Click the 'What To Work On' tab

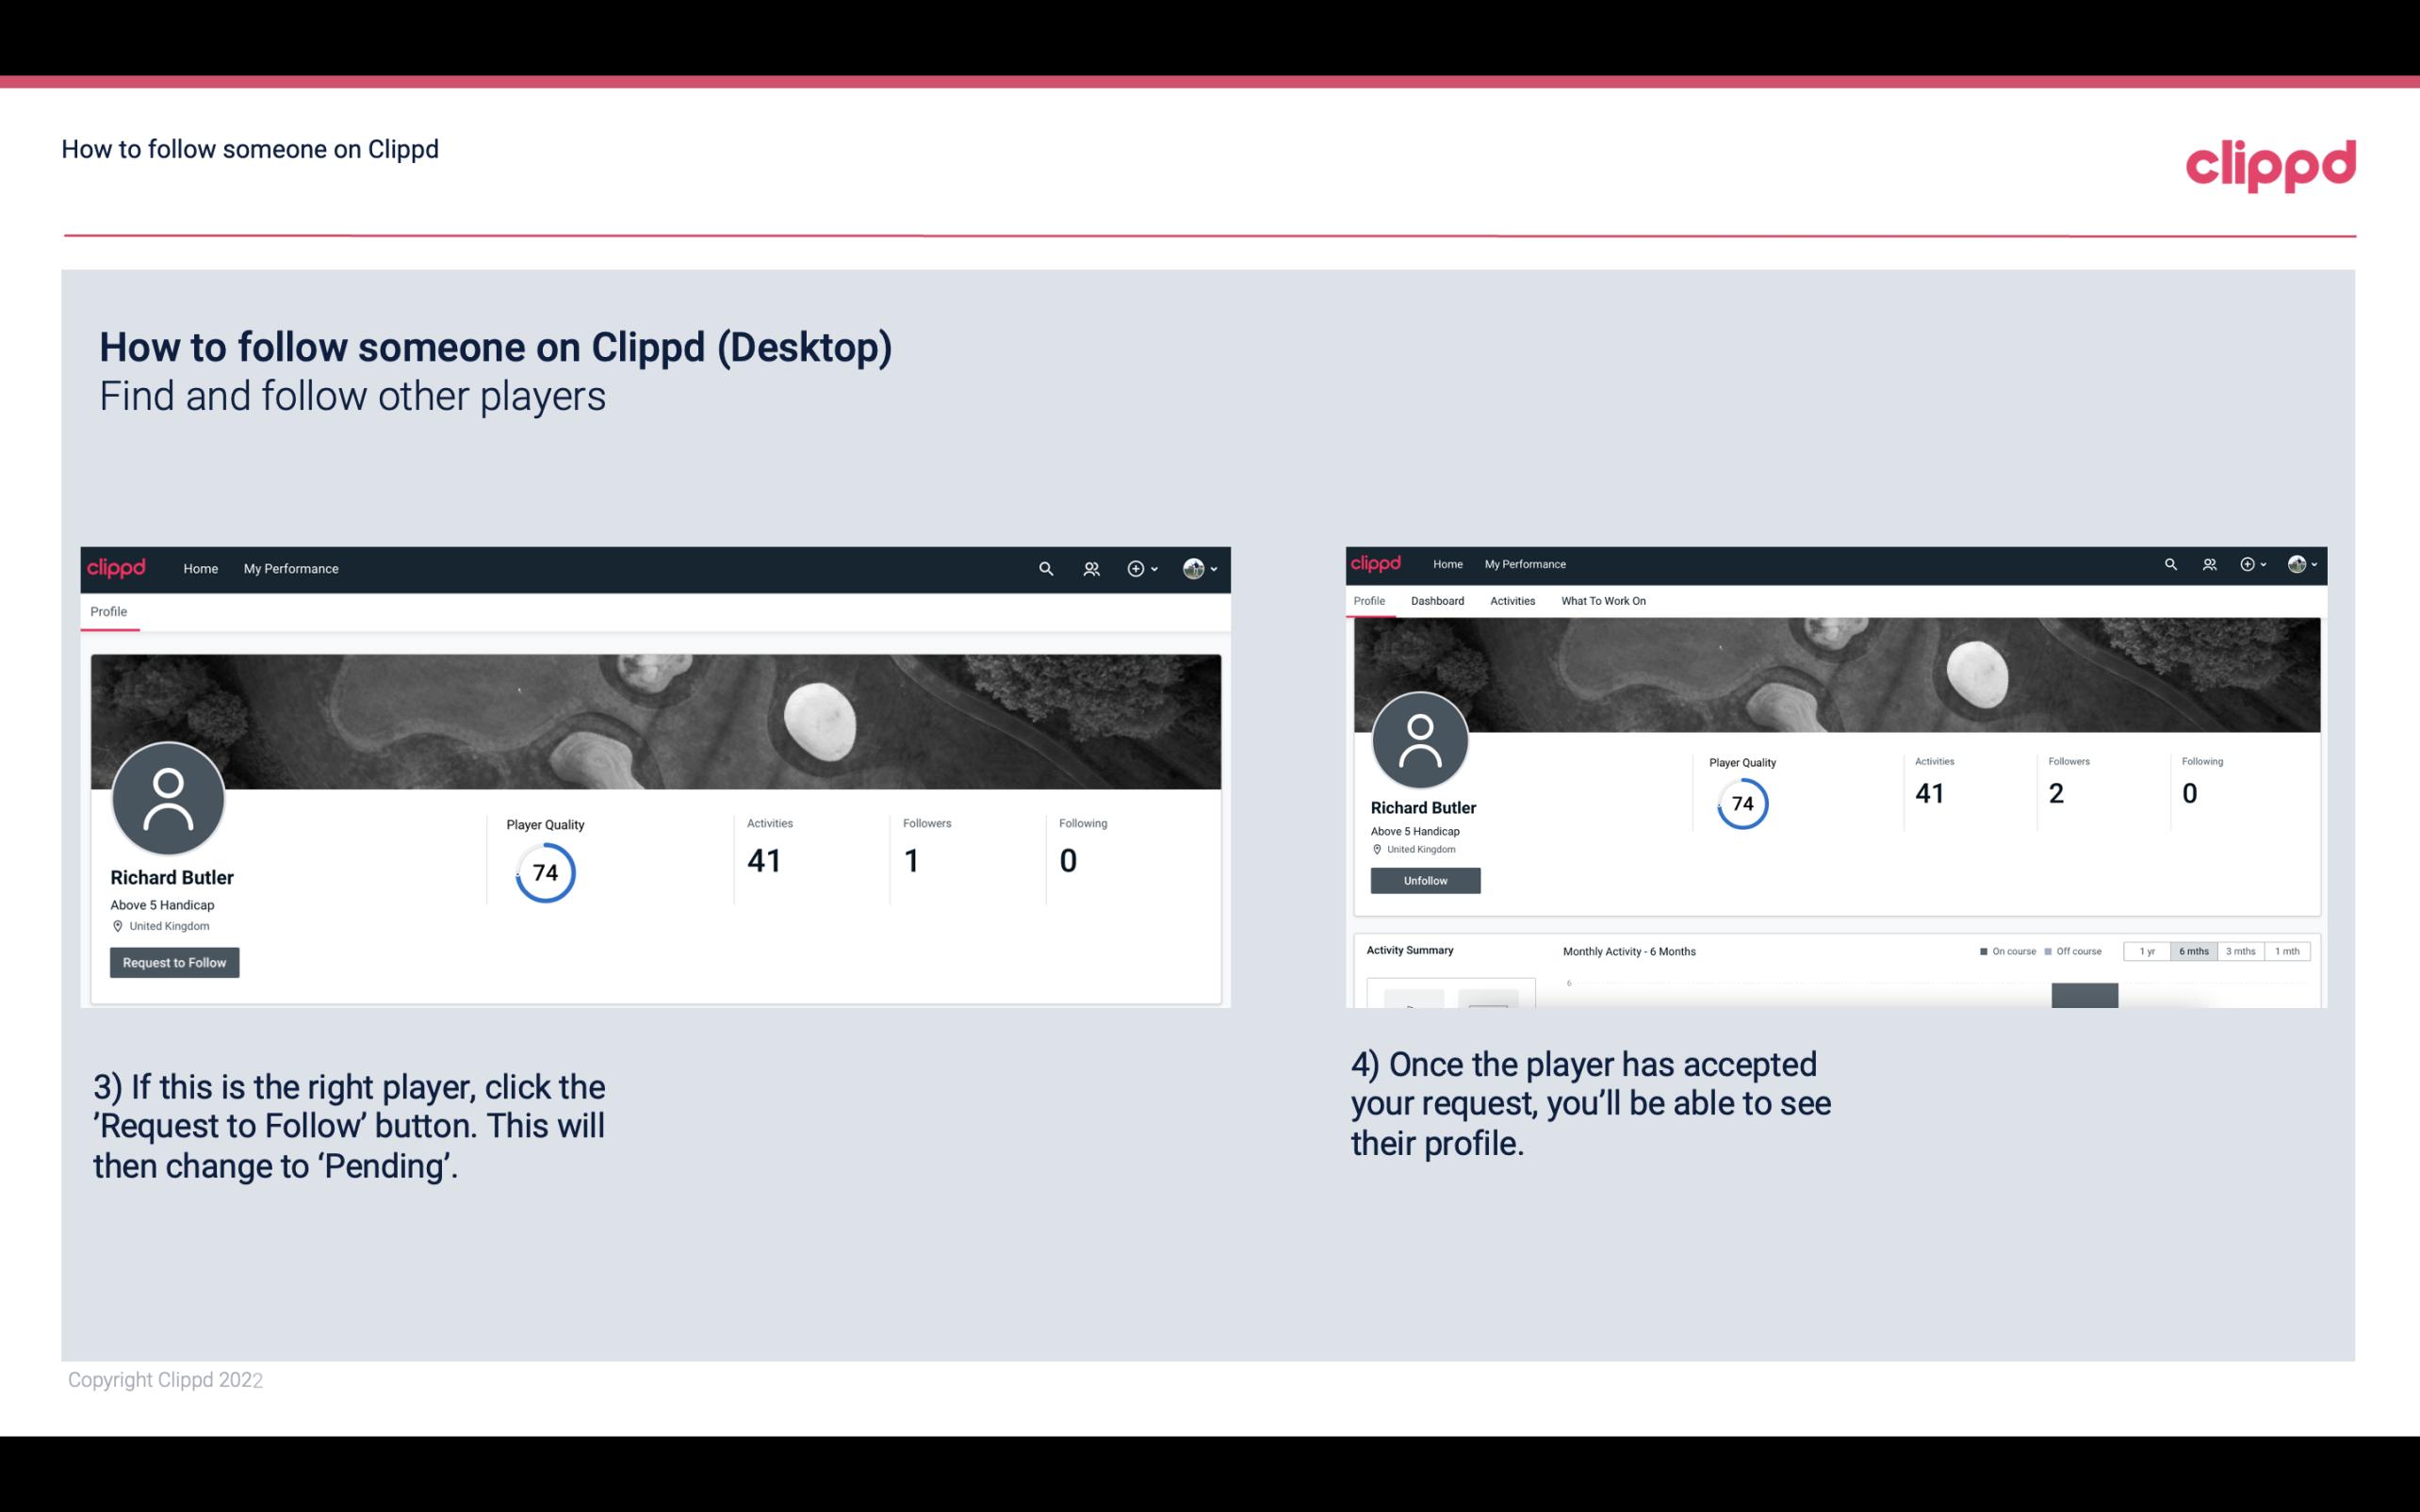(x=1603, y=601)
